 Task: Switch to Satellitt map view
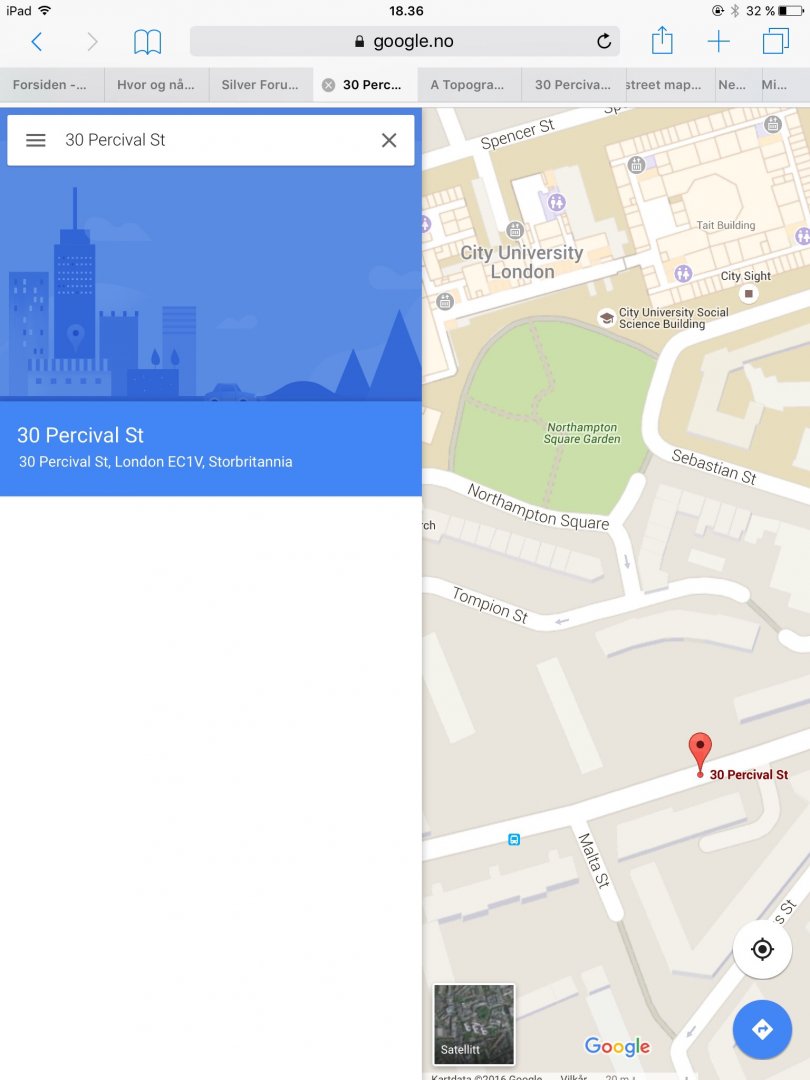point(474,1024)
